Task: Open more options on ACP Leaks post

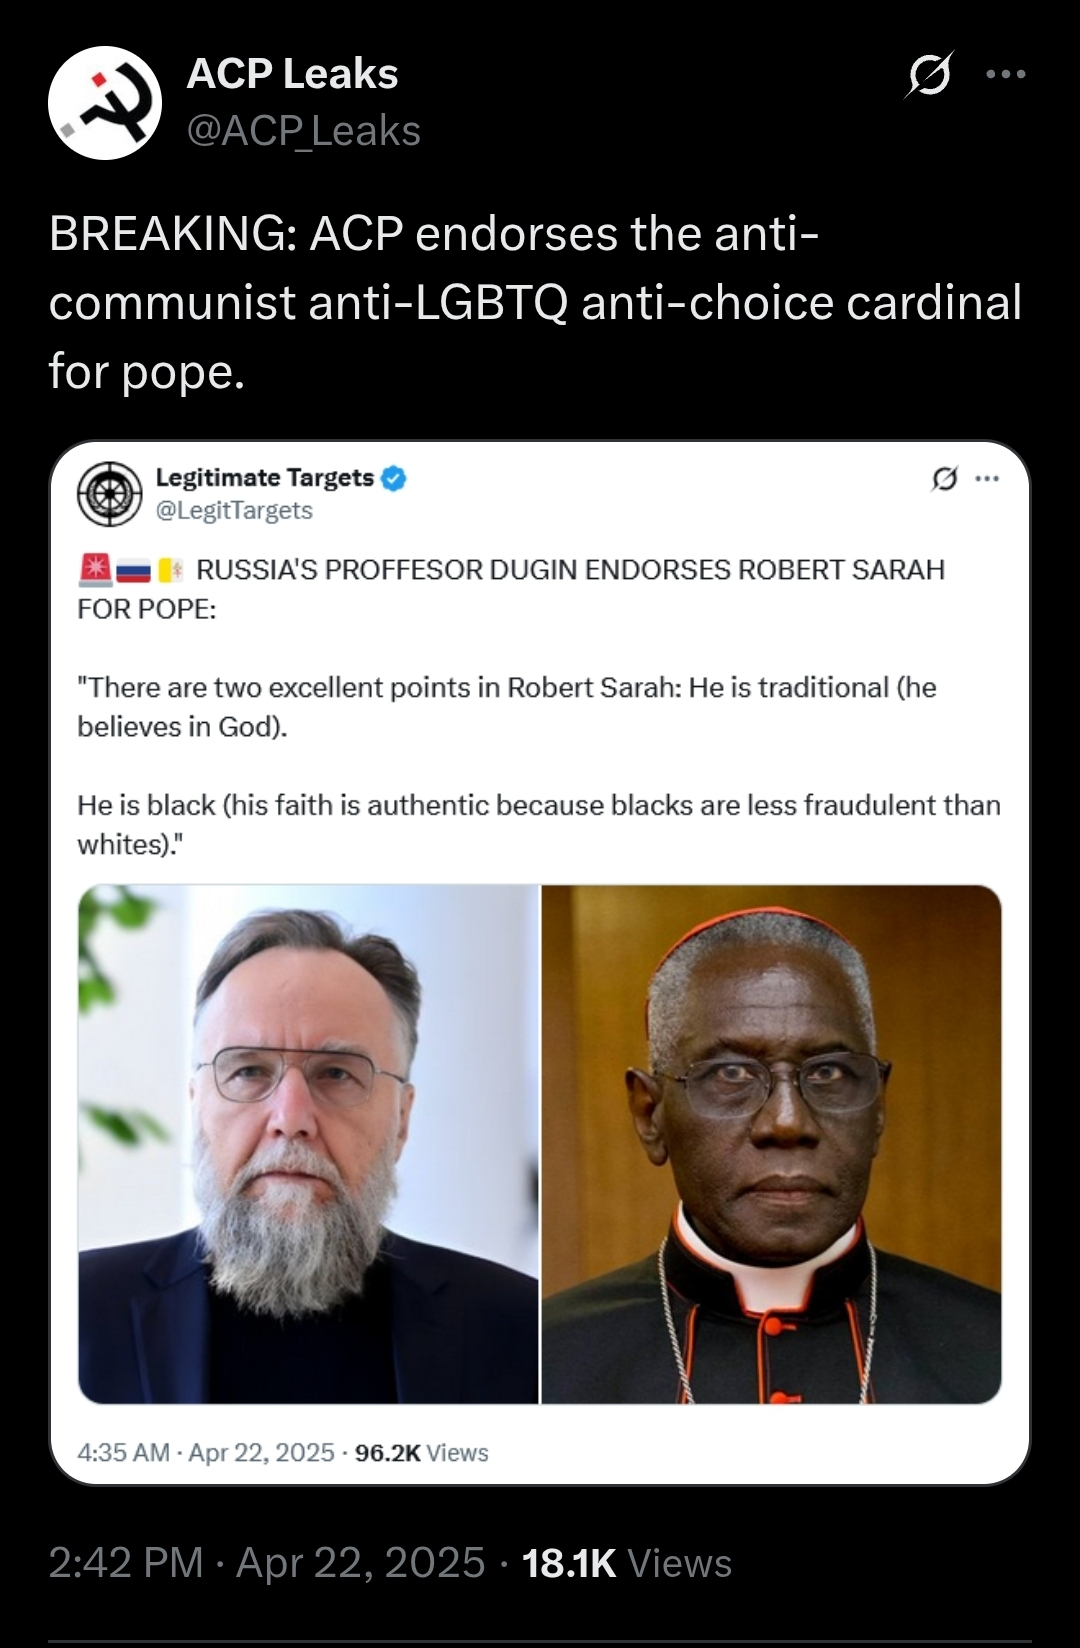Action: coord(1006,74)
